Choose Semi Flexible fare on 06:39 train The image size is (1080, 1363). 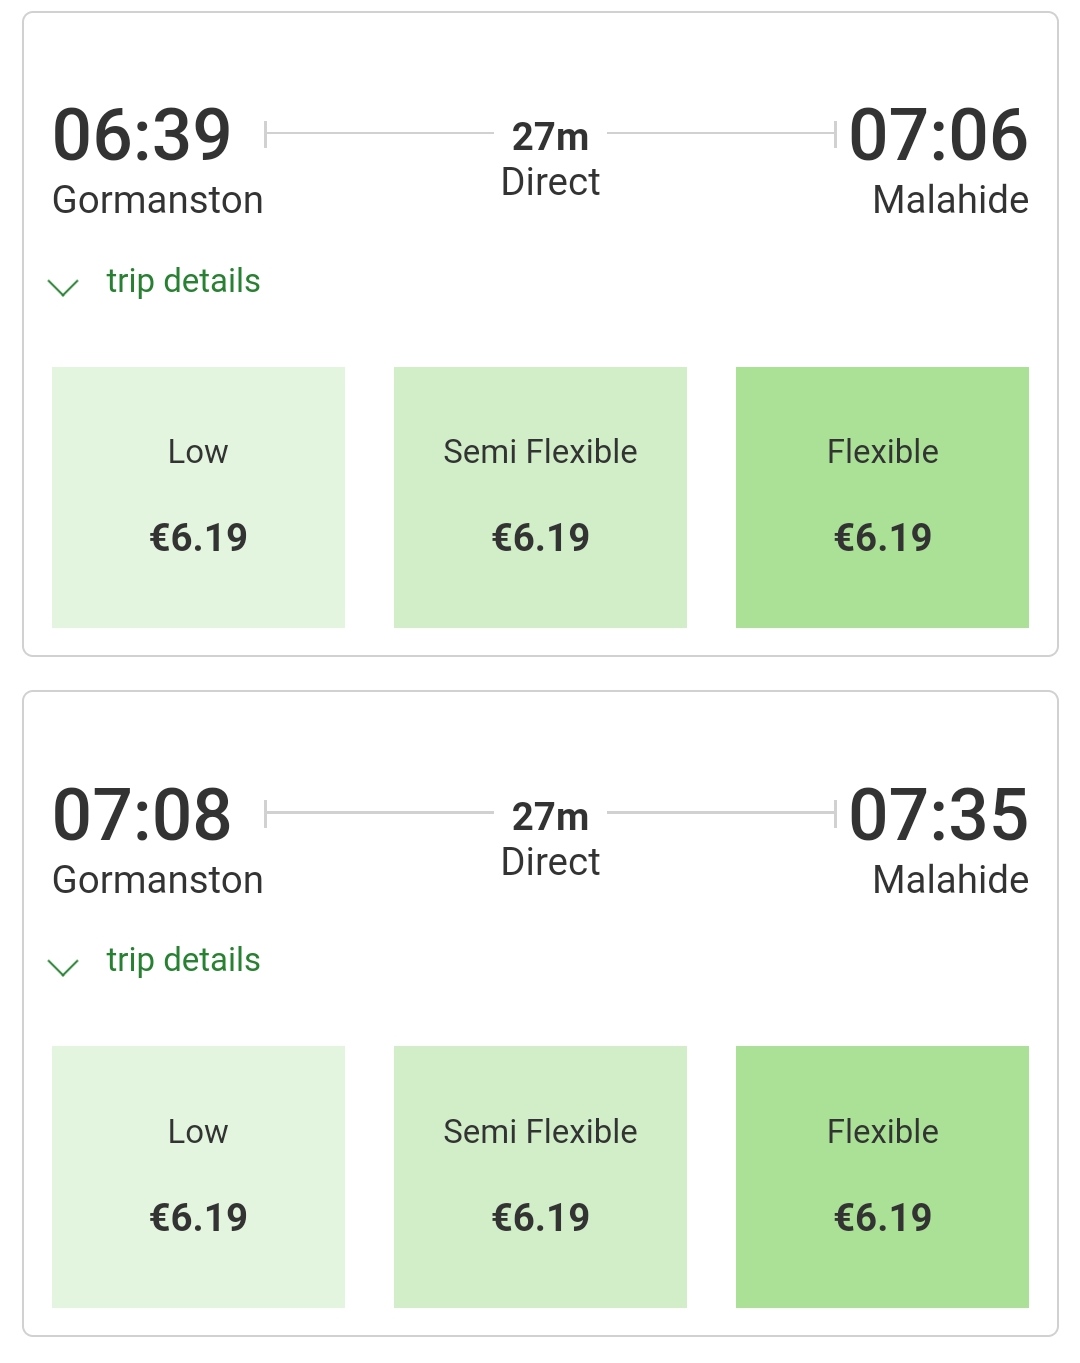click(x=540, y=497)
